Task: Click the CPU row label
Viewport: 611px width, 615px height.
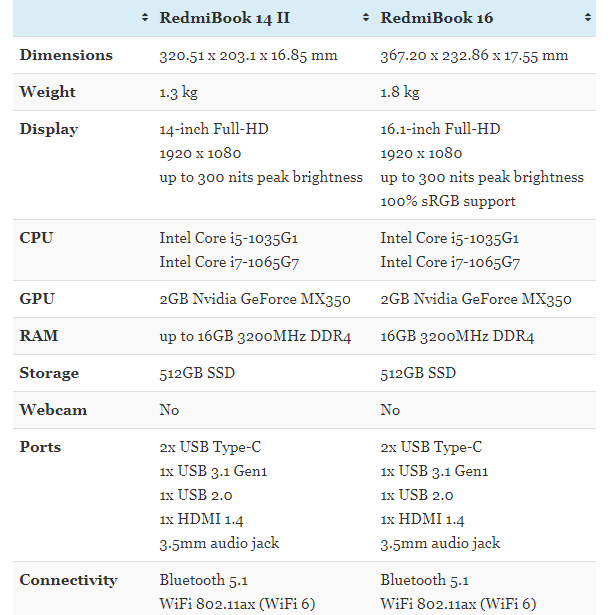Action: pos(36,238)
